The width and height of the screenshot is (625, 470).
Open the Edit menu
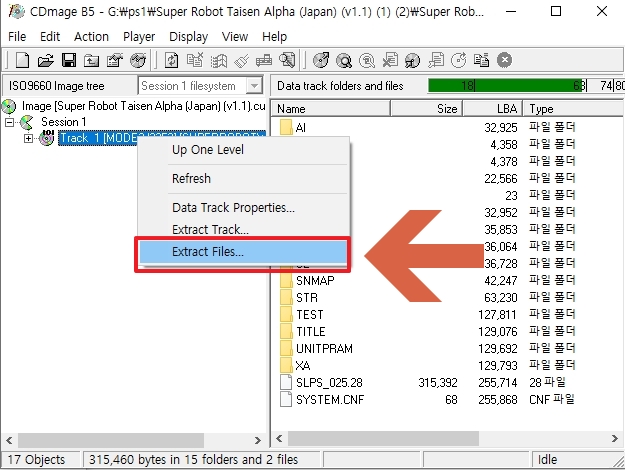point(50,37)
